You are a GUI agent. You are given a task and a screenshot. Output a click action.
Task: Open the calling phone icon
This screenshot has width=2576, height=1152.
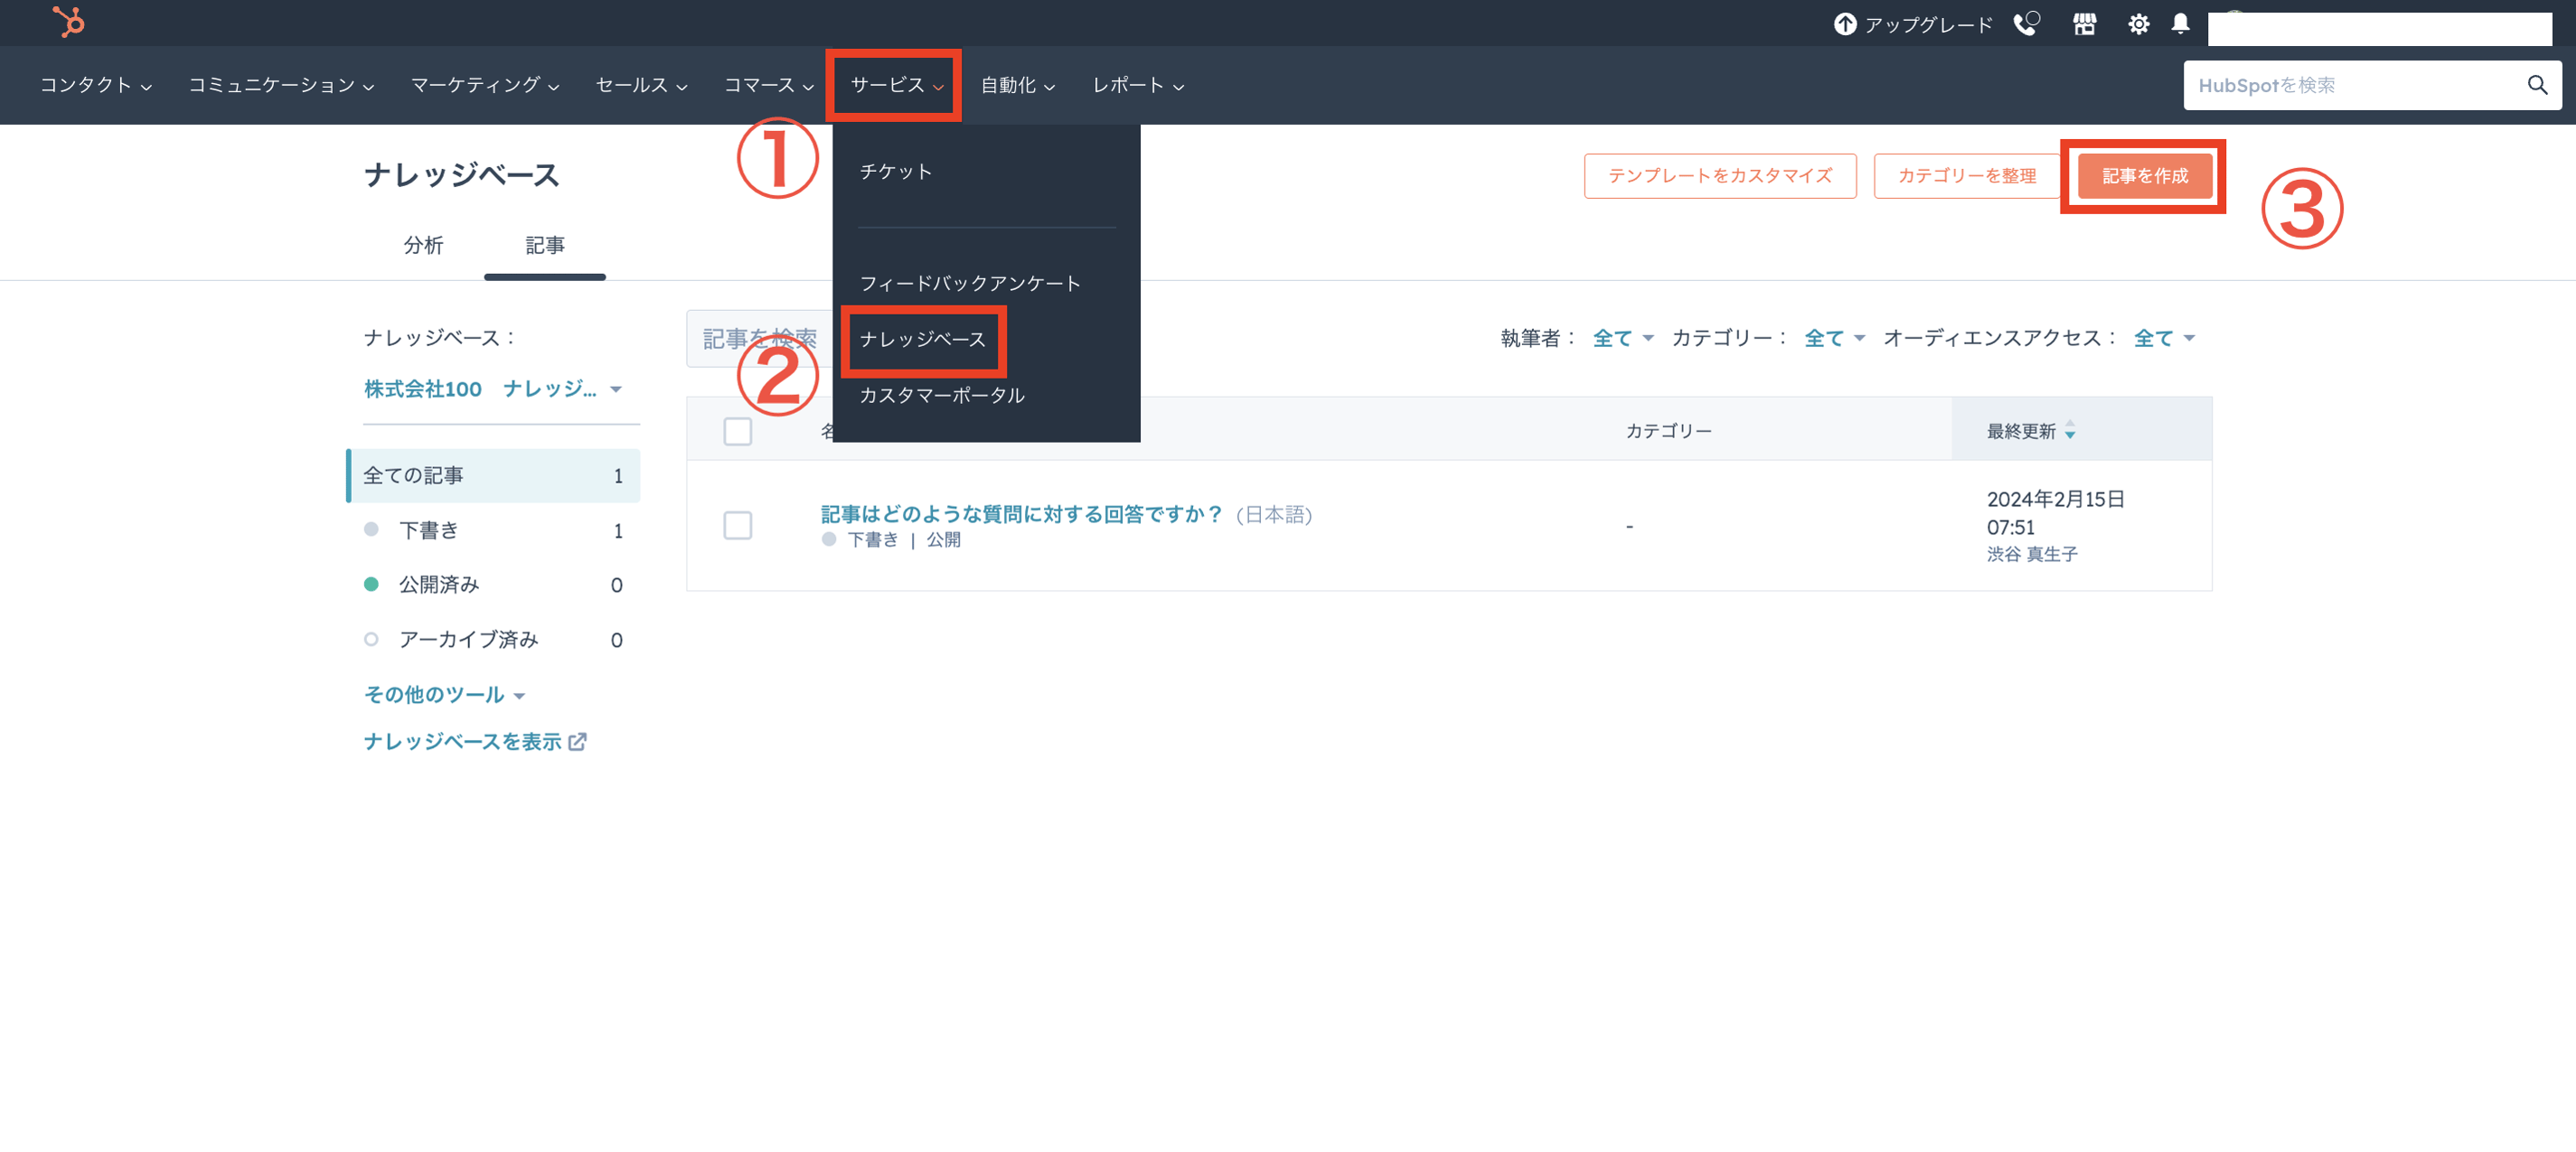tap(2026, 23)
